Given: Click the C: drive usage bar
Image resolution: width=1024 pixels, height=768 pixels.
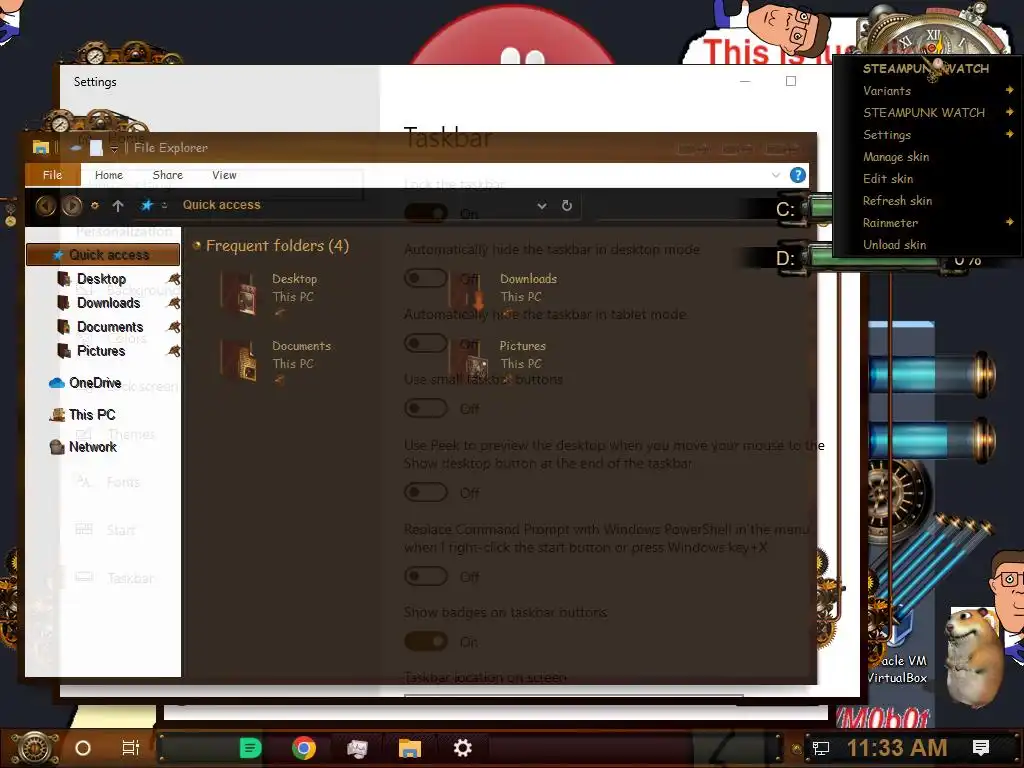Looking at the screenshot, I should (x=820, y=209).
